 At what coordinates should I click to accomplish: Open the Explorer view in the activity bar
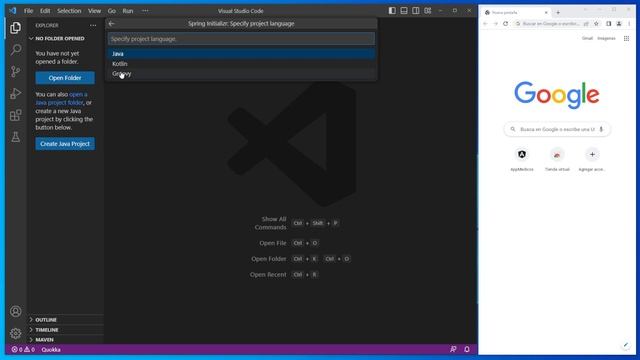(16, 28)
